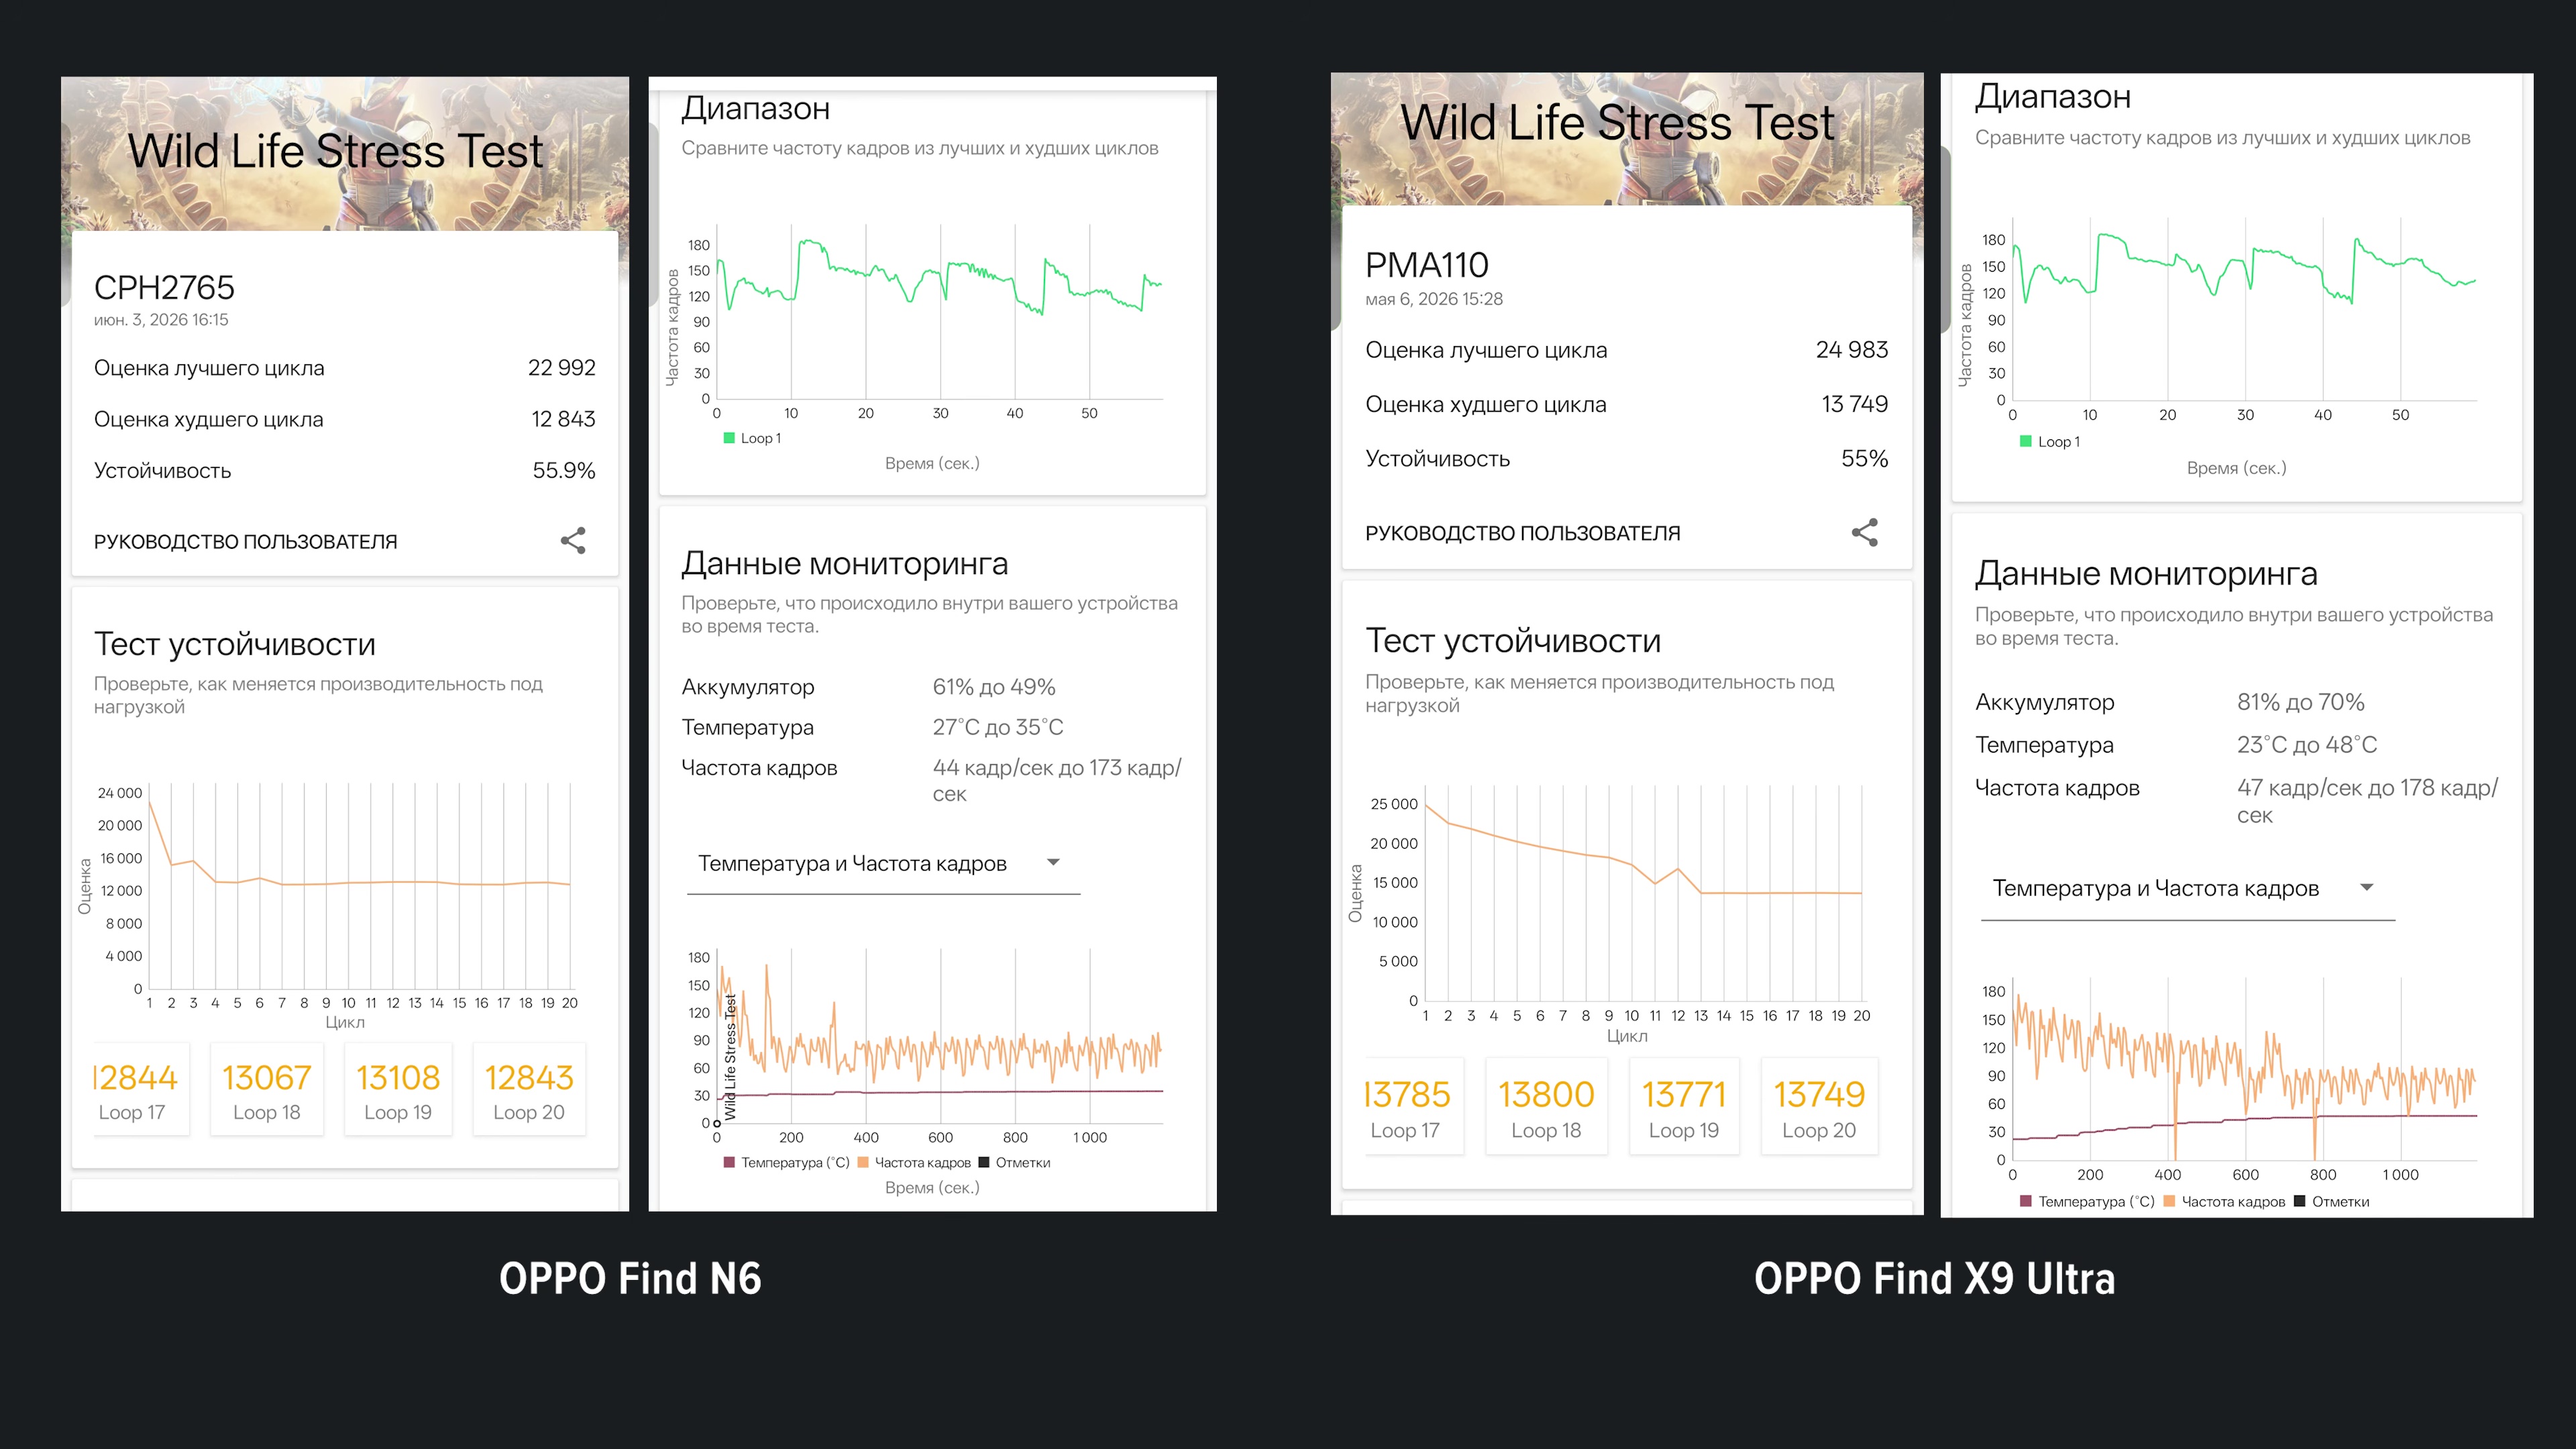Click the dropdown arrow in Find N6 monitoring selector
The height and width of the screenshot is (1449, 2576).
pyautogui.click(x=1053, y=862)
